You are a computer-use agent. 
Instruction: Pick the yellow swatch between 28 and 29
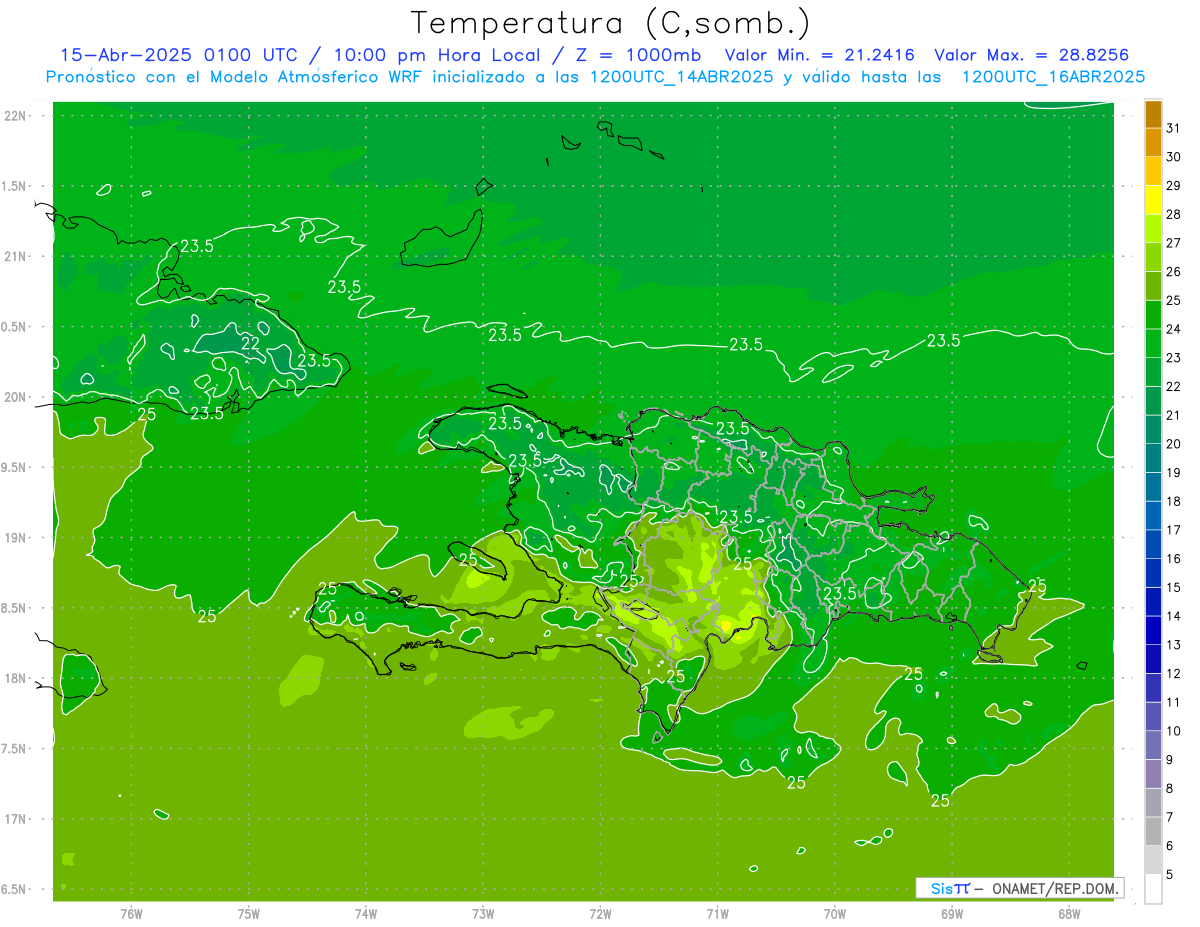point(1153,200)
